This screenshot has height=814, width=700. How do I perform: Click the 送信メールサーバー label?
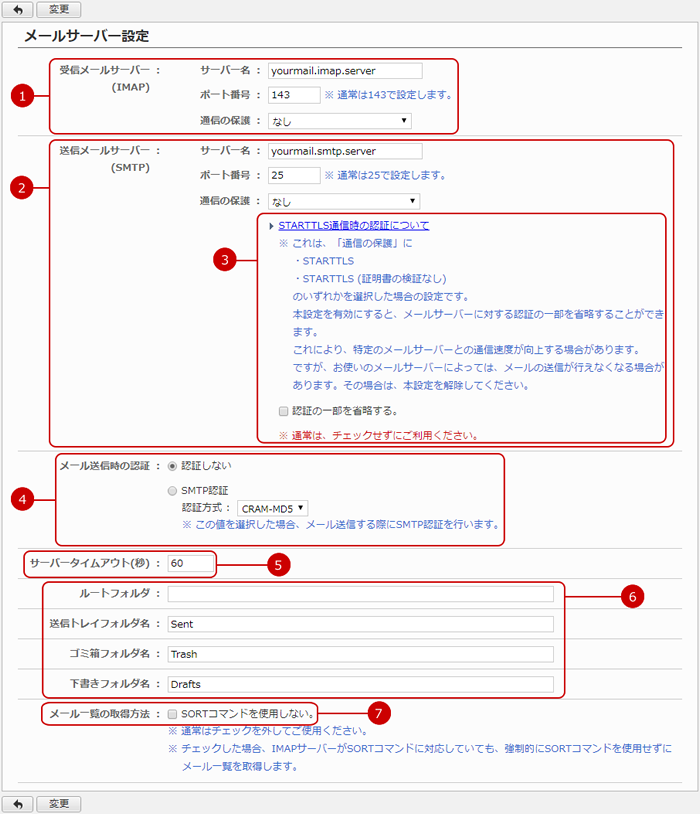[104, 151]
